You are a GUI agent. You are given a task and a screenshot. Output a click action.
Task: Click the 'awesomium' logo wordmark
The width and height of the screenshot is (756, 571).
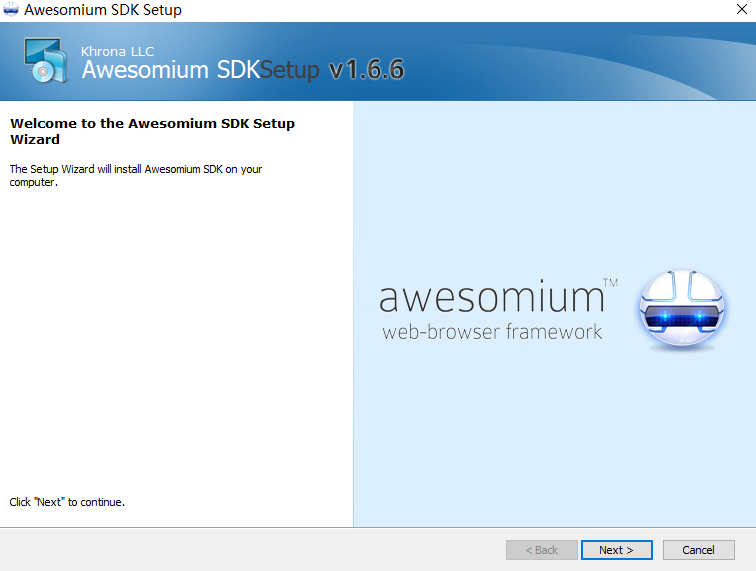[x=492, y=297]
